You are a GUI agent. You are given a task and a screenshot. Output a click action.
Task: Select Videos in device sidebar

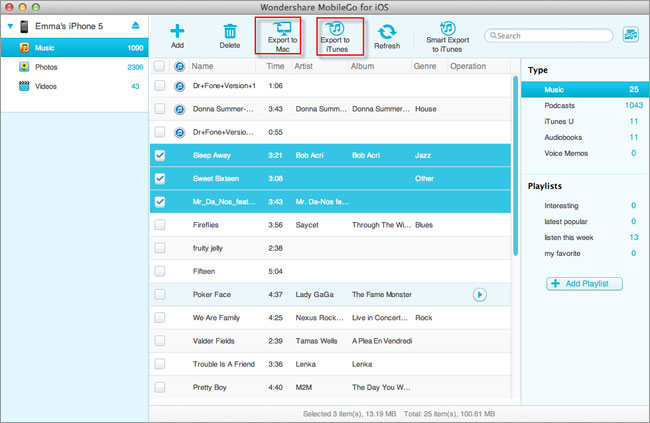tap(75, 86)
